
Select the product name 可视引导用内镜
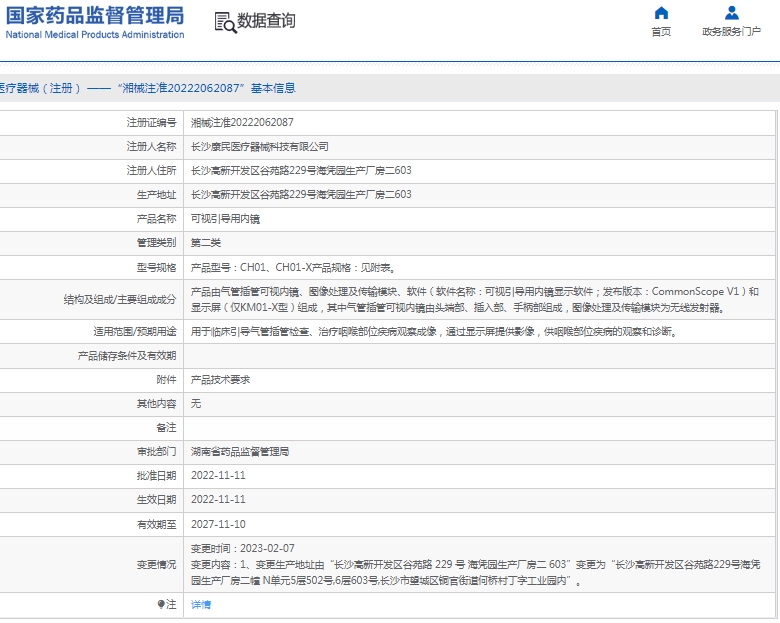click(x=225, y=218)
